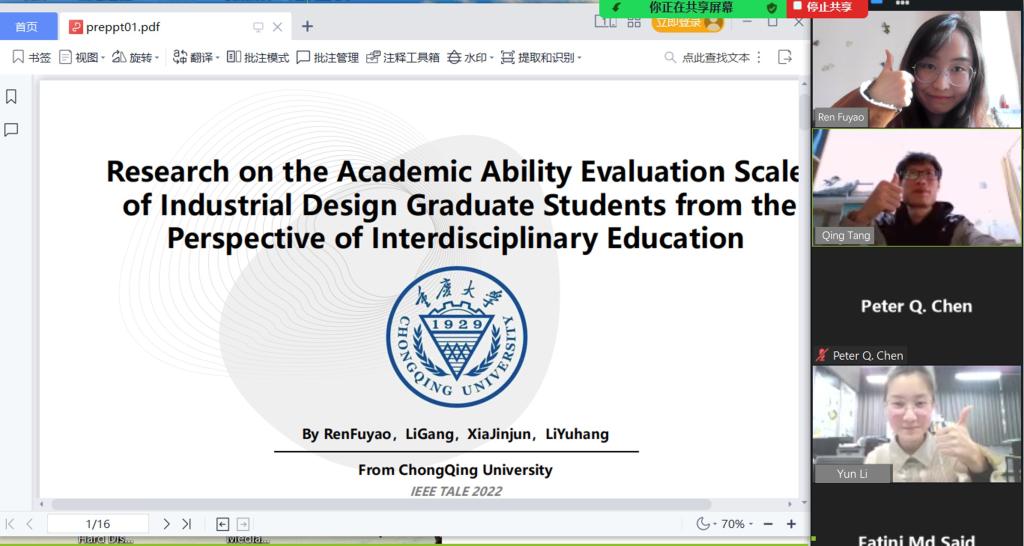Jump to the last page
Screen dimensions: 1024x546
[x=186, y=524]
